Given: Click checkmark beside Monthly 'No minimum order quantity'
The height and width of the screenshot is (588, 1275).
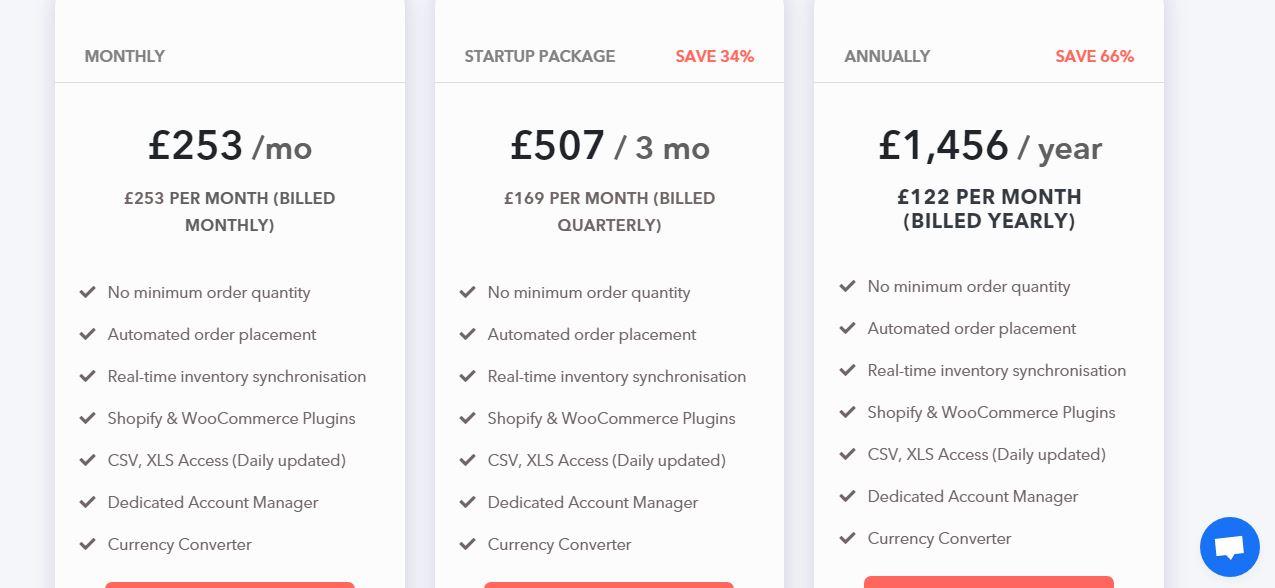Looking at the screenshot, I should 87,292.
